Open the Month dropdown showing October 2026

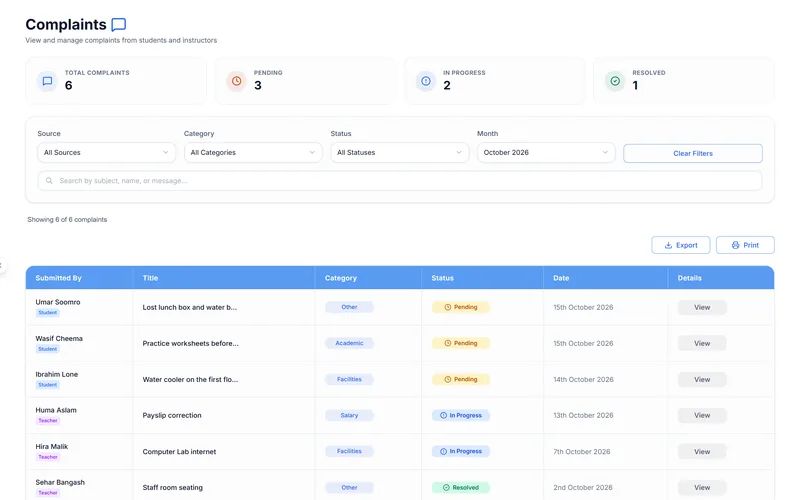tap(546, 153)
